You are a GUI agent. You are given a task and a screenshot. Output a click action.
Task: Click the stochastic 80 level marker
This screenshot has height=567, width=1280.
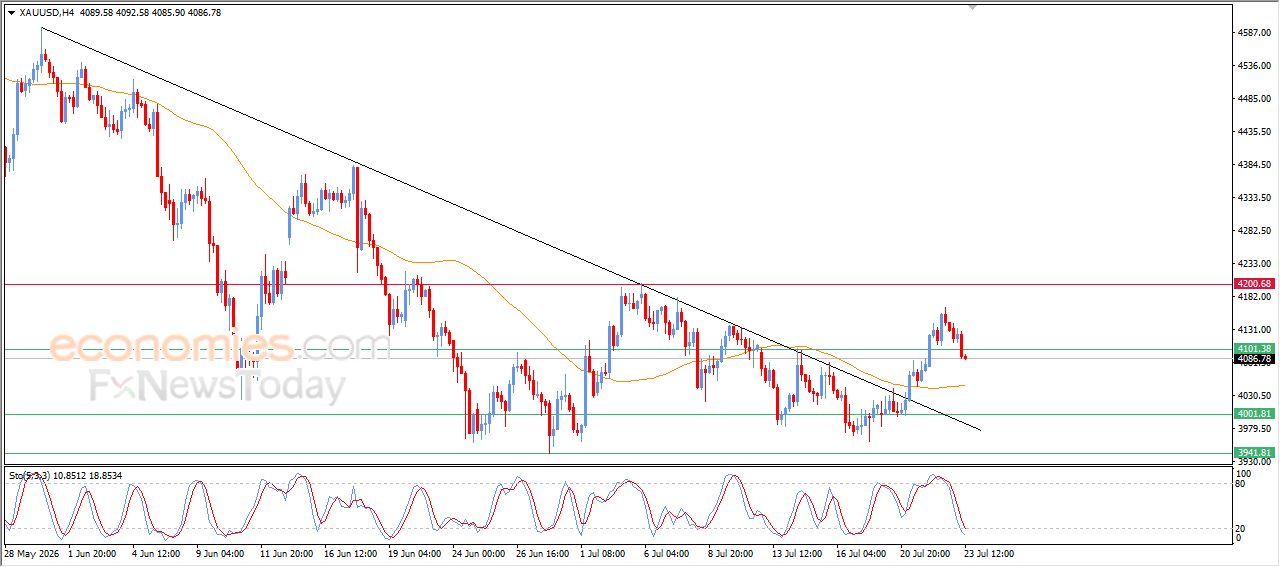tap(1241, 484)
